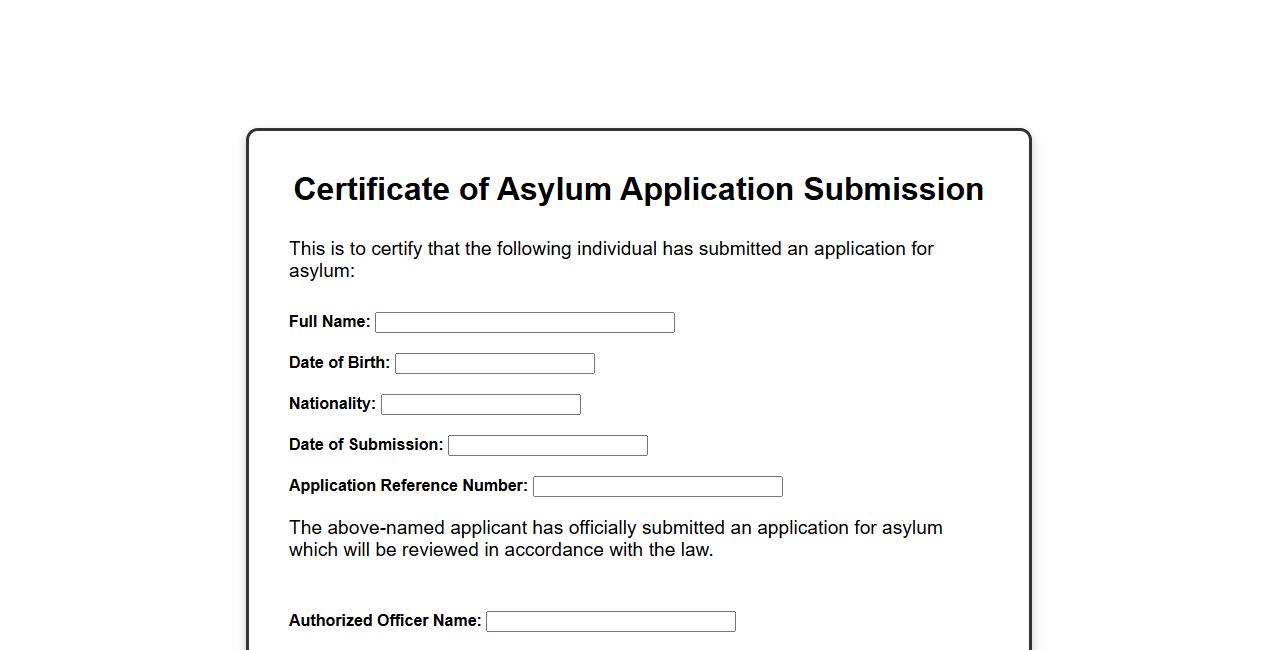Focus the Application Reference Number box
This screenshot has height=650, width=1278.
coord(657,486)
